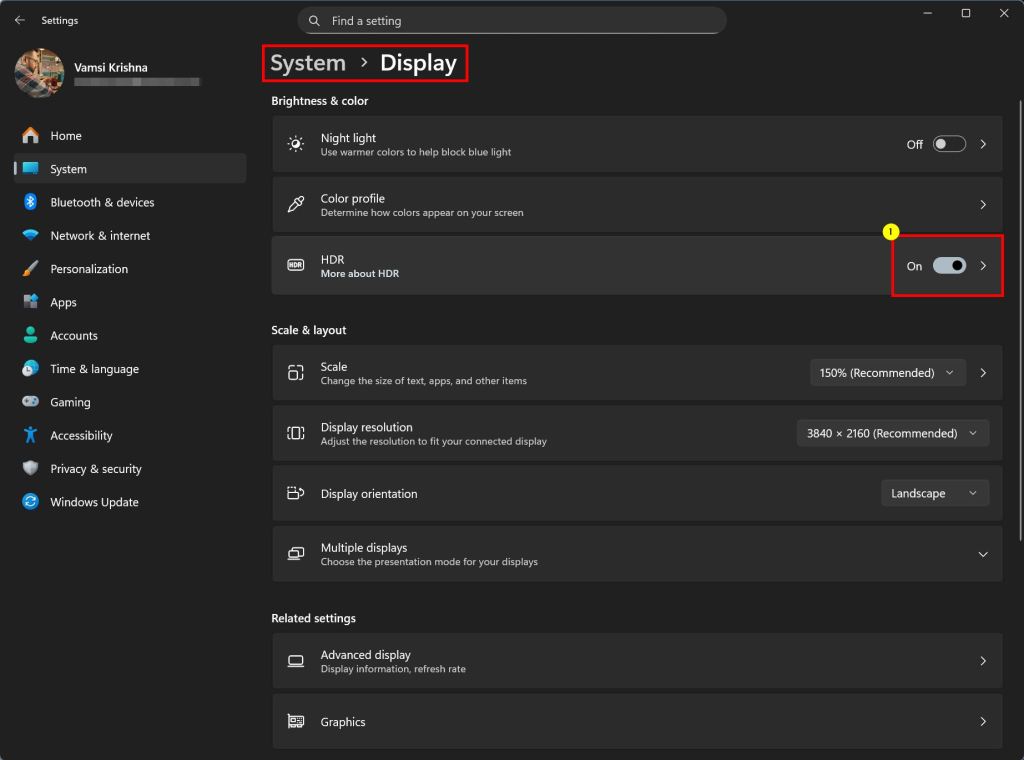Screen dimensions: 1024x760
Task: Click the Scale icon
Action: [296, 372]
